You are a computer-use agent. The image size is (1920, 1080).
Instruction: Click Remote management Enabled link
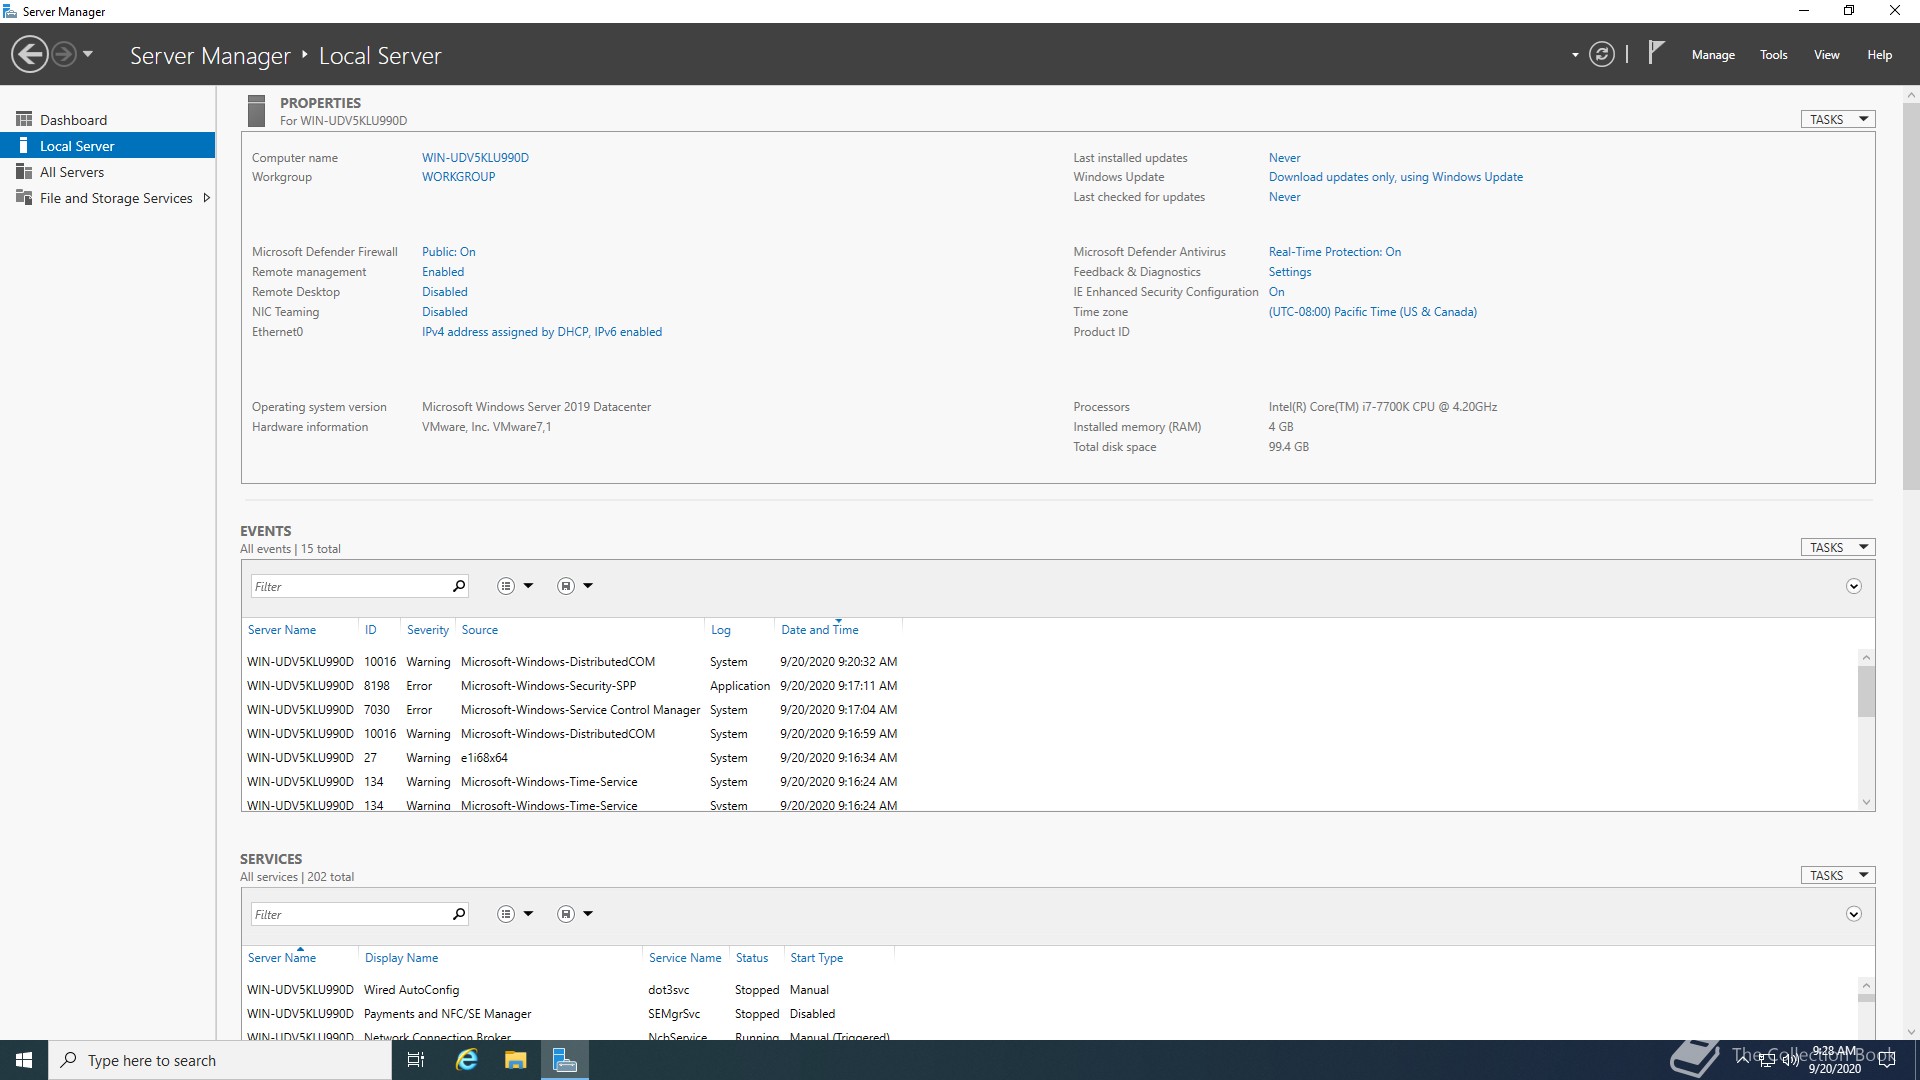coord(442,272)
